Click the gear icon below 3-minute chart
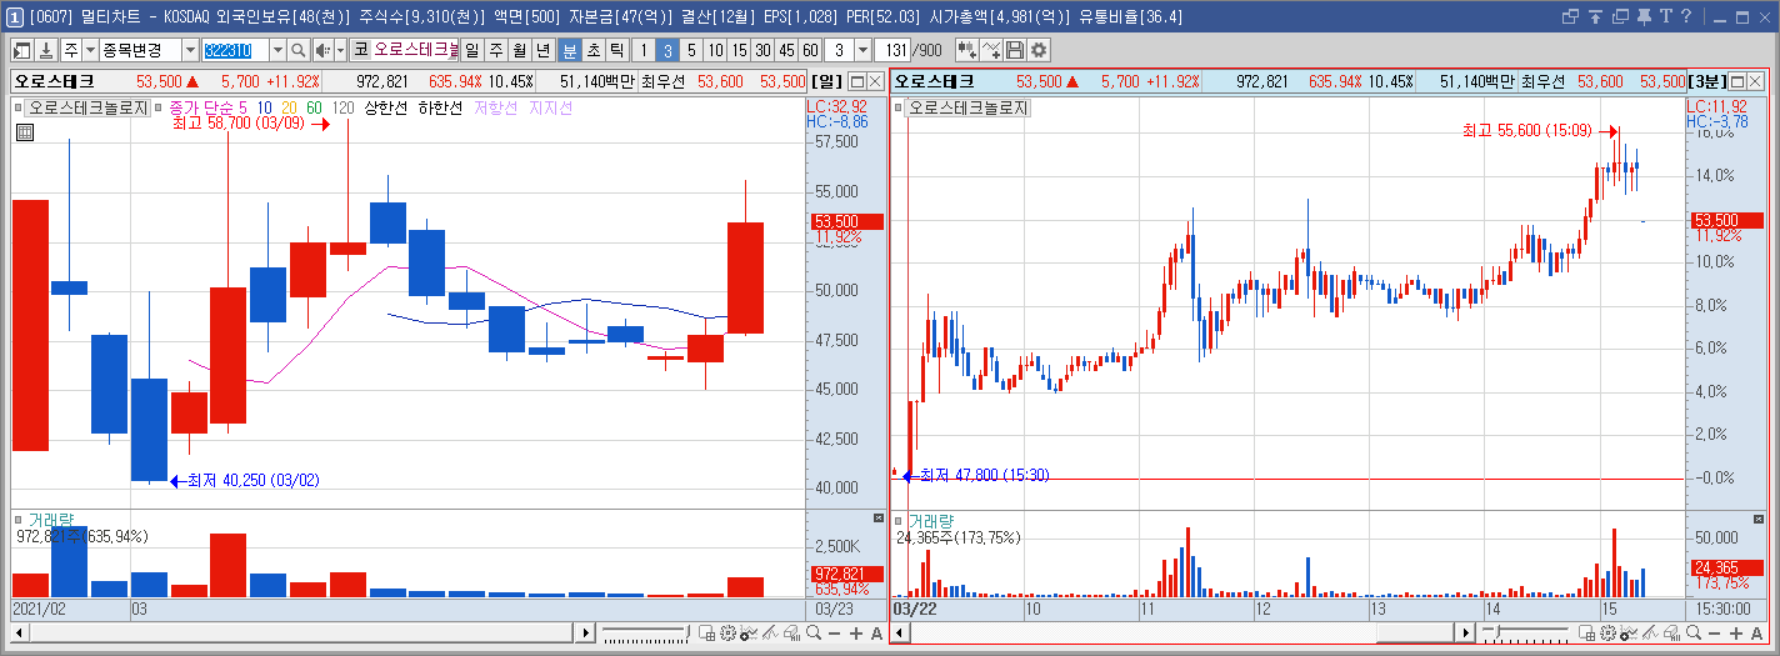The height and width of the screenshot is (656, 1780). 1608,633
